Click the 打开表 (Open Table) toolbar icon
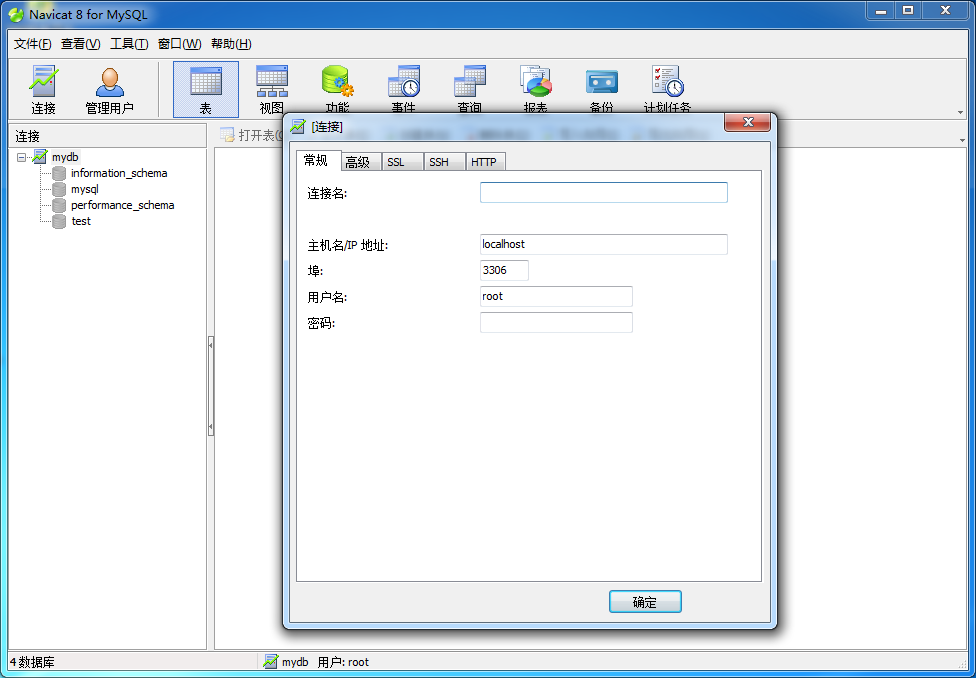 (x=227, y=135)
